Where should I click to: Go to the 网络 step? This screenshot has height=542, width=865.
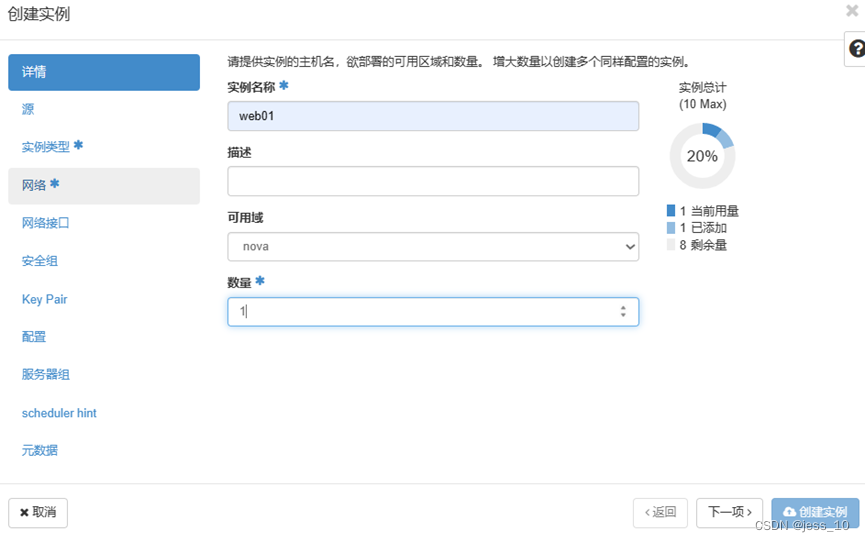pos(104,186)
